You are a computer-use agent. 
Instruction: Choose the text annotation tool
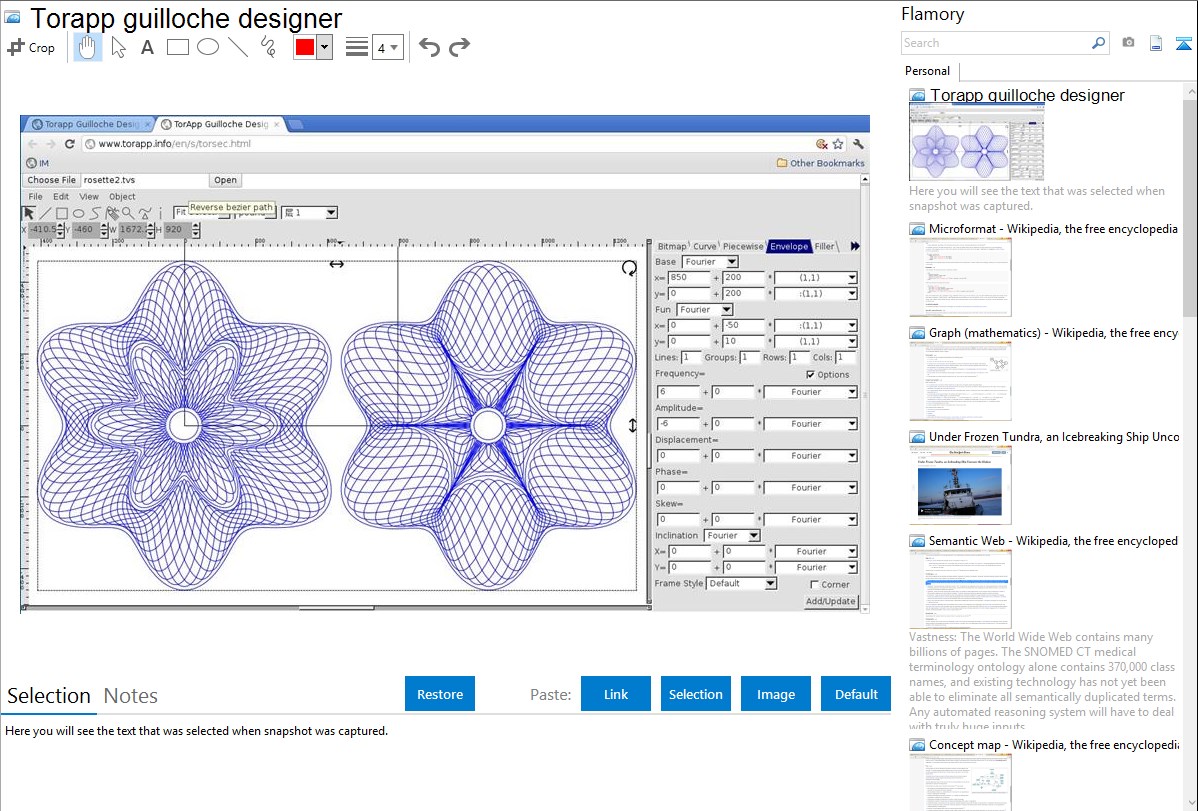[x=147, y=47]
